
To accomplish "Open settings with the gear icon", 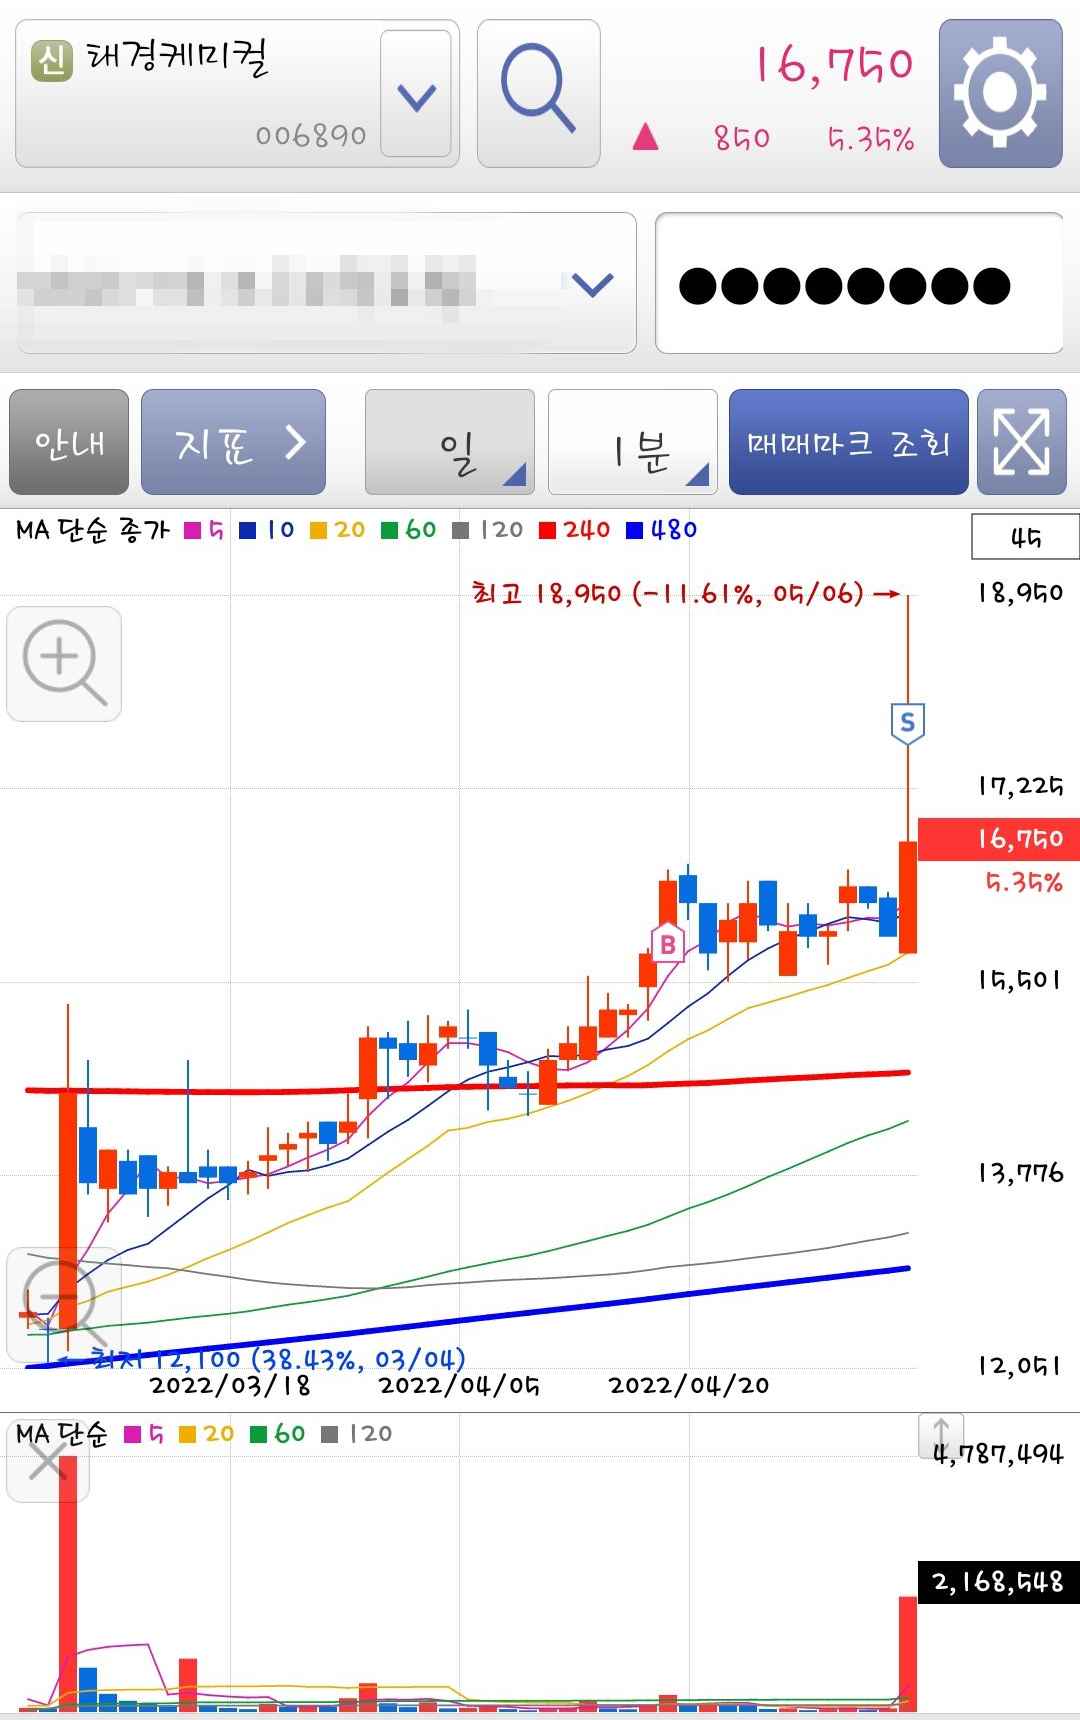I will click(x=1000, y=93).
